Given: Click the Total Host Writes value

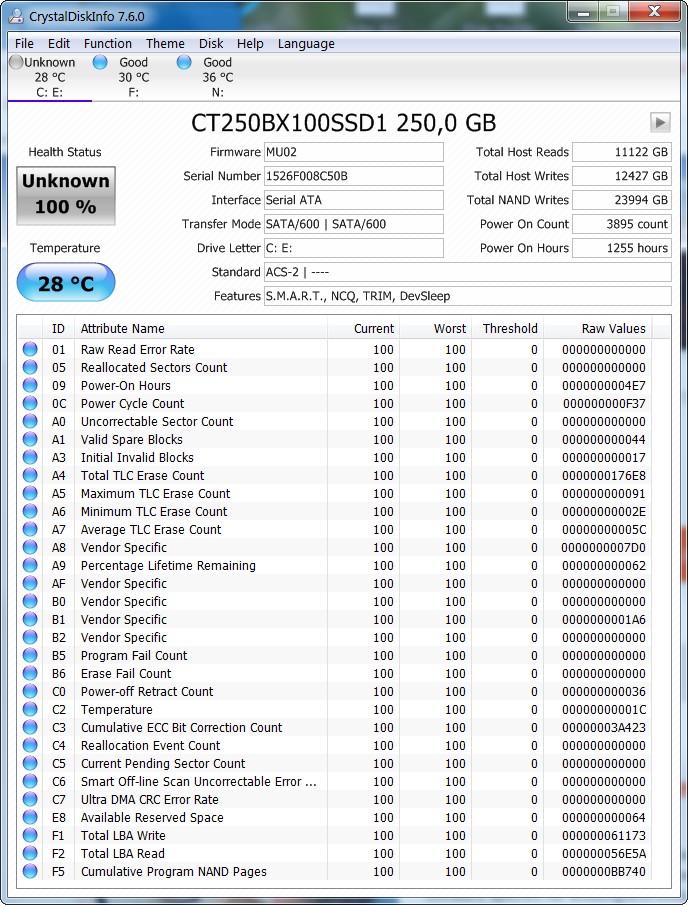Looking at the screenshot, I should pyautogui.click(x=622, y=176).
